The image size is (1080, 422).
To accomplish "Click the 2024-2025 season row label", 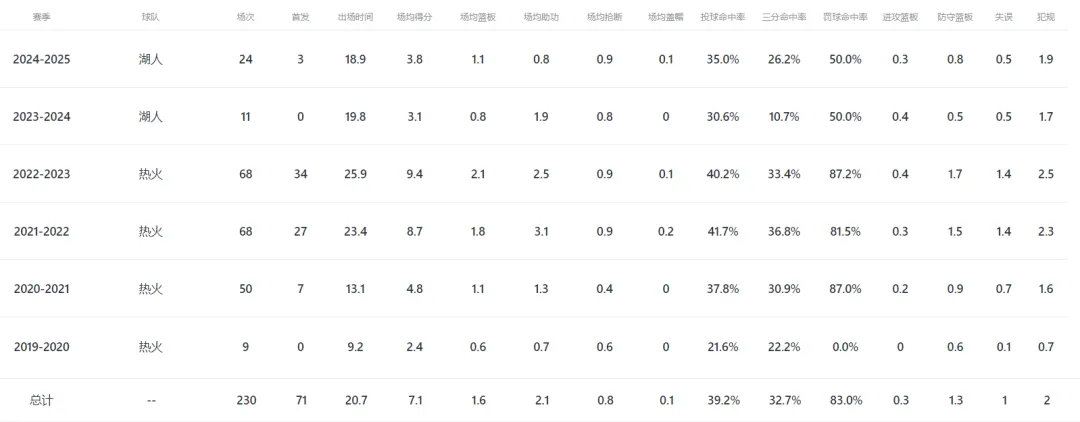I will coord(41,59).
